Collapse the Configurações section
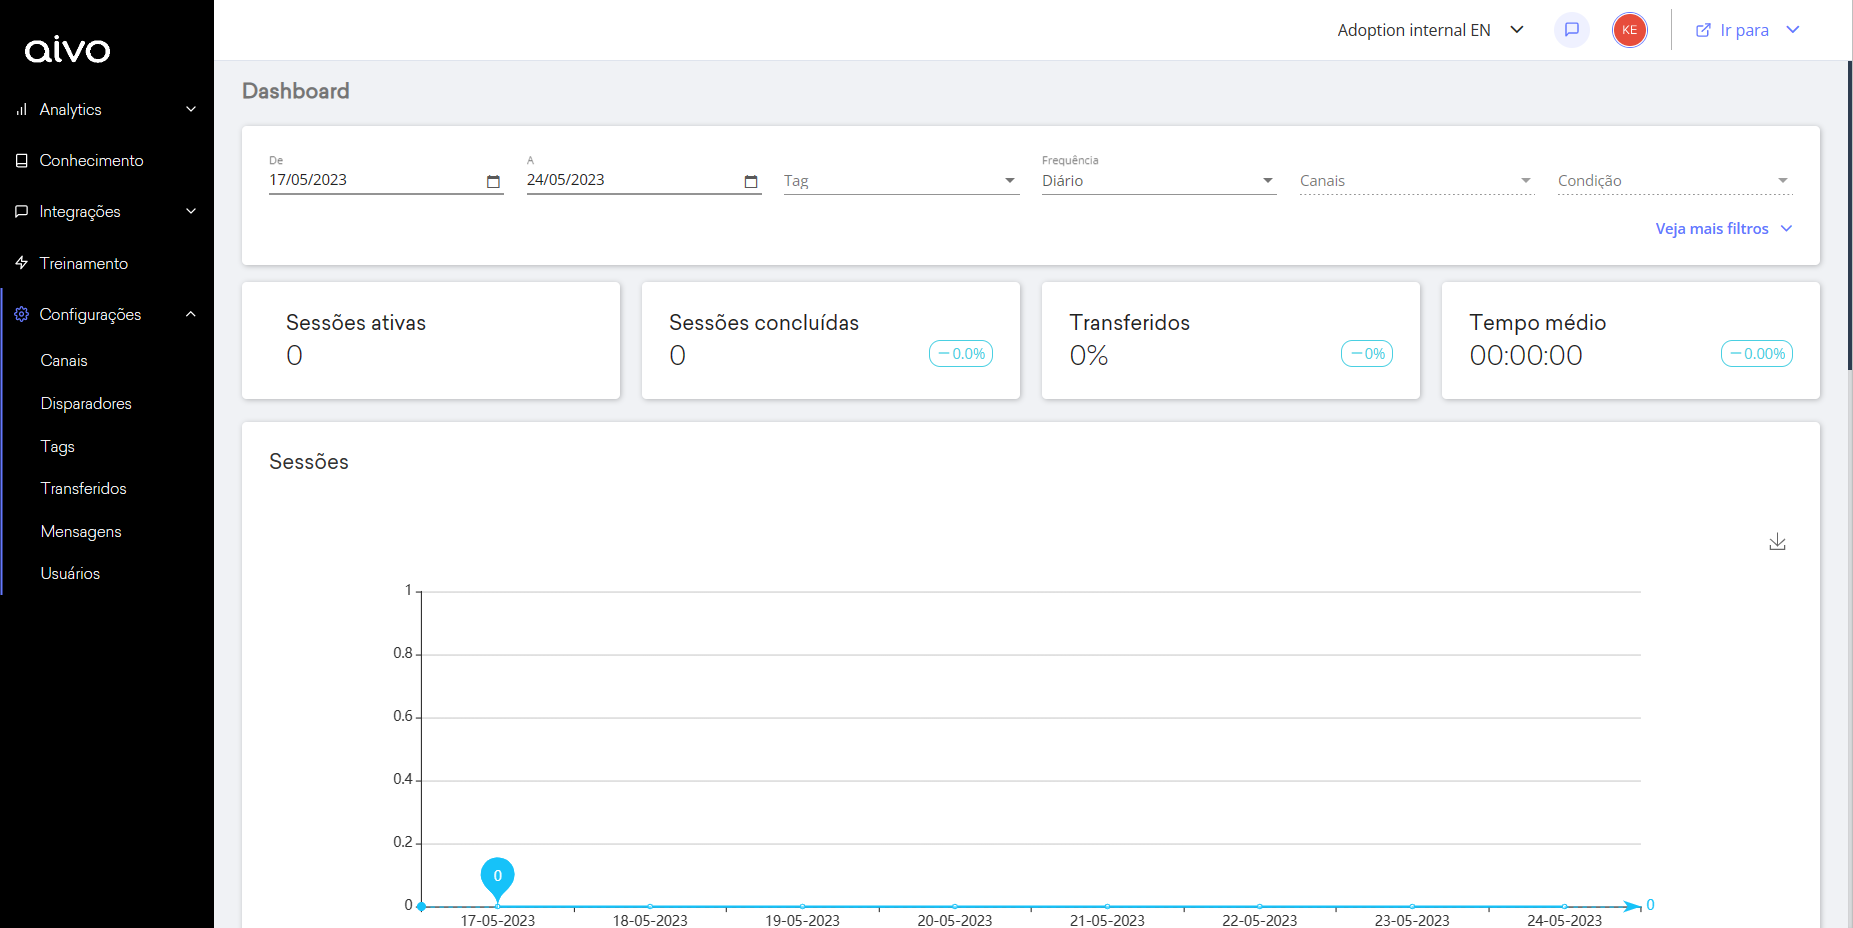 pyautogui.click(x=190, y=315)
